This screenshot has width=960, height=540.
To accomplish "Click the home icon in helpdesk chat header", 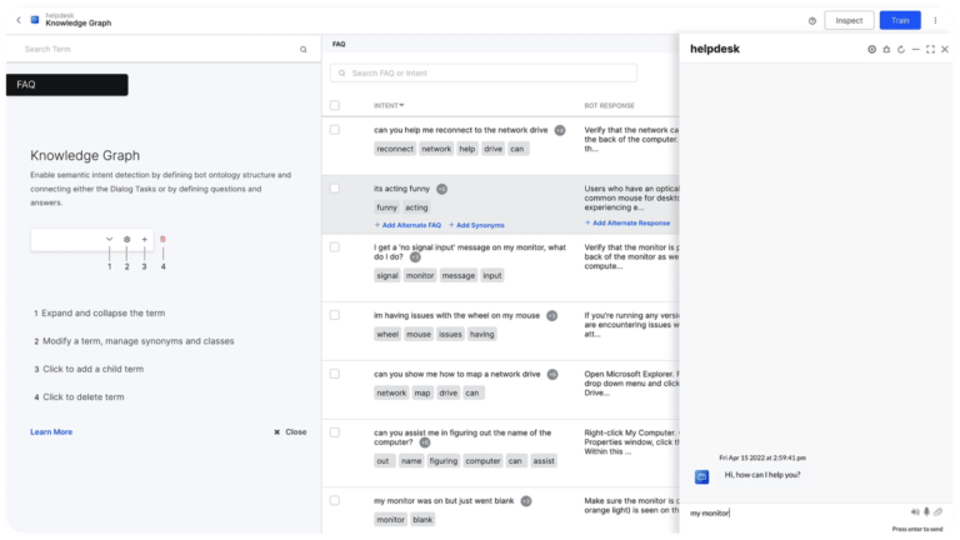I will pos(886,49).
